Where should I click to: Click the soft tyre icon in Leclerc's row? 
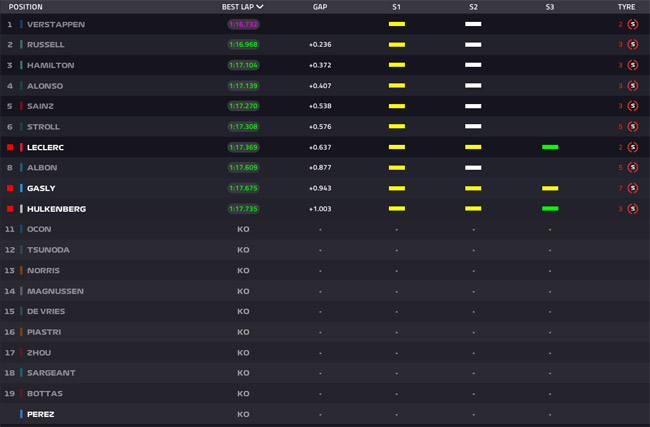pyautogui.click(x=633, y=147)
